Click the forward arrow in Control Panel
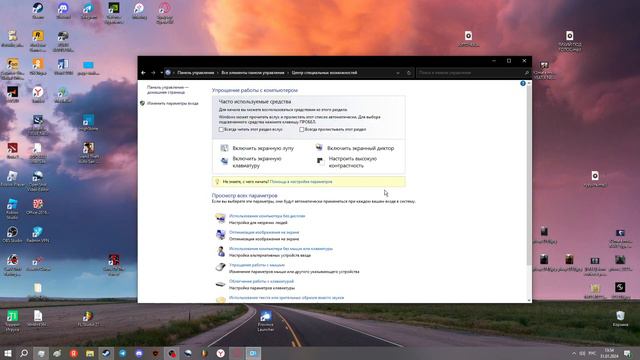The width and height of the screenshot is (640, 360). click(153, 73)
